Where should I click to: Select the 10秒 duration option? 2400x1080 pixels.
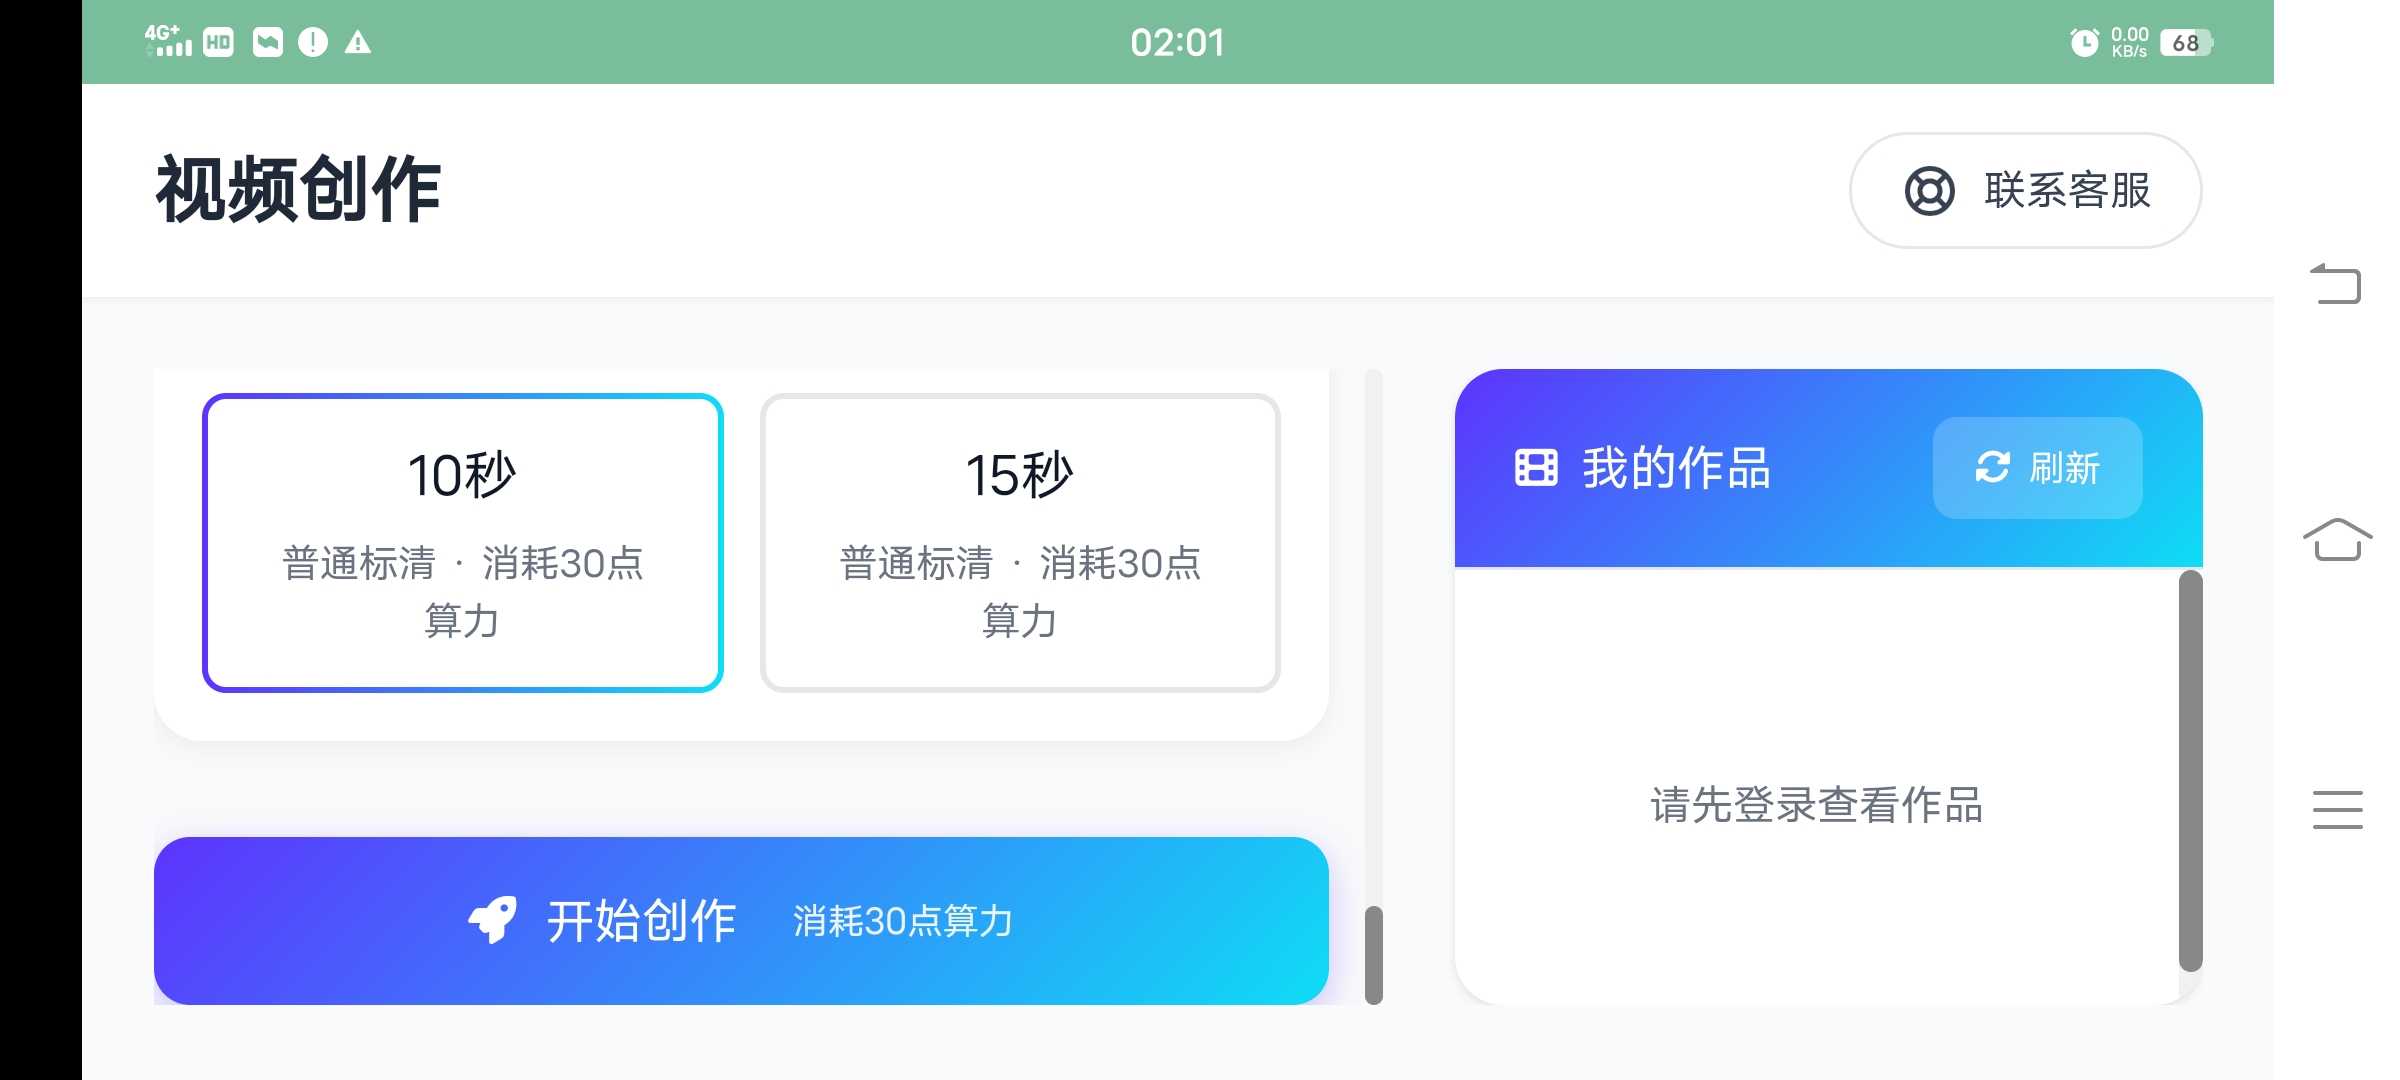pos(462,542)
